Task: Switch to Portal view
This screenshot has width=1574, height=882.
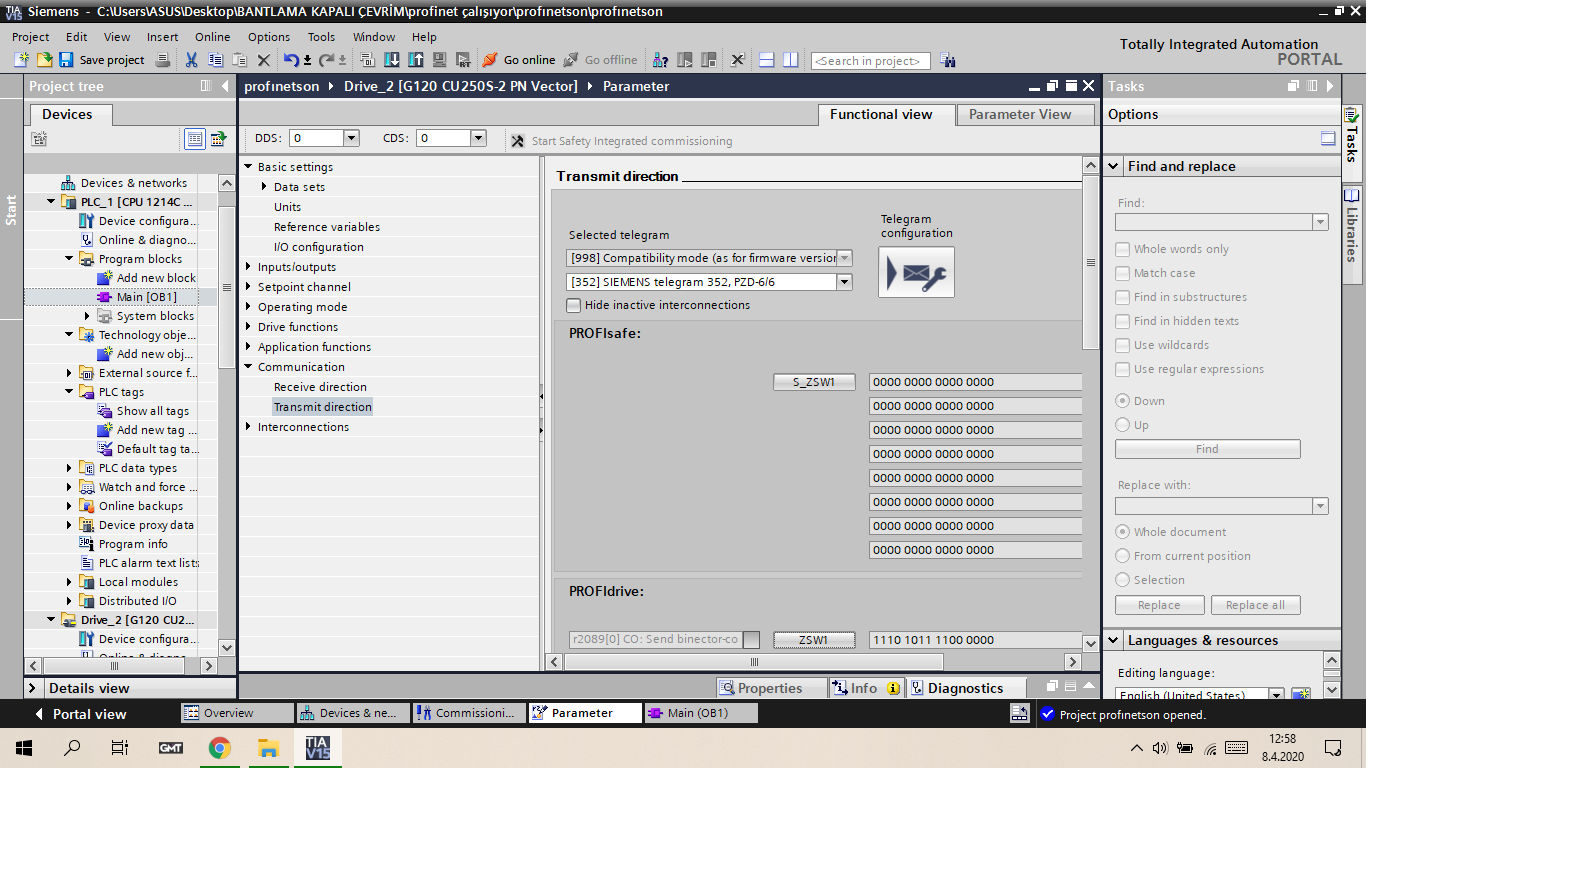Action: (x=80, y=714)
